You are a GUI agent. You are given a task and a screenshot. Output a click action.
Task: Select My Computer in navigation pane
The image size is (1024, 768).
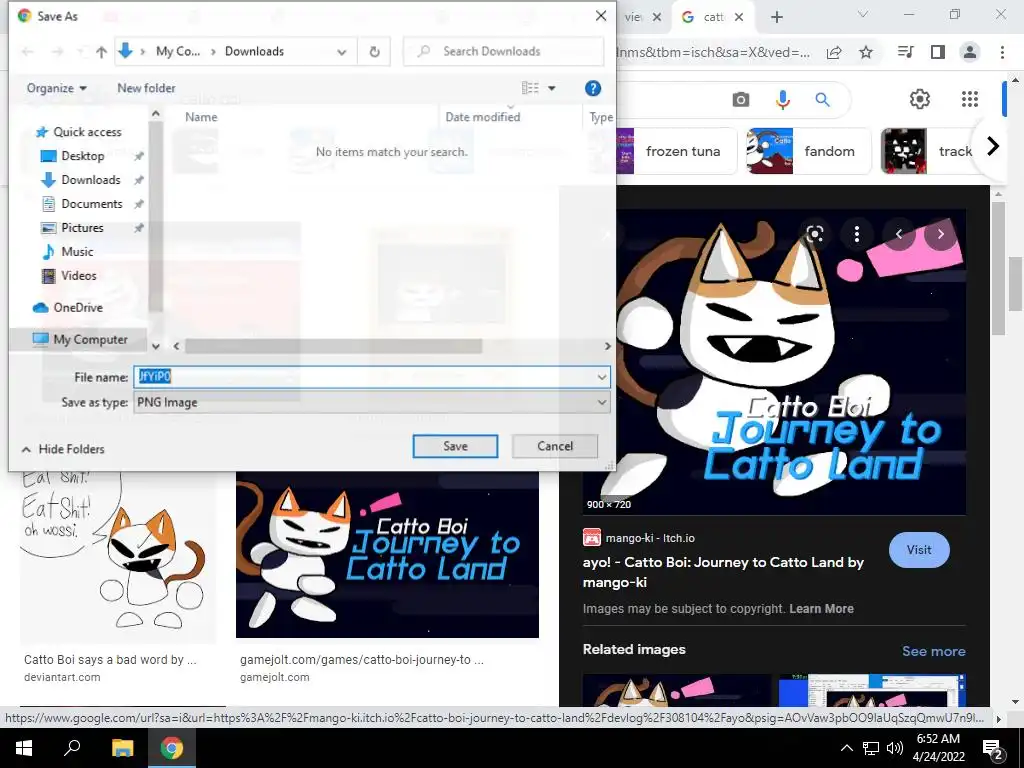[80, 340]
